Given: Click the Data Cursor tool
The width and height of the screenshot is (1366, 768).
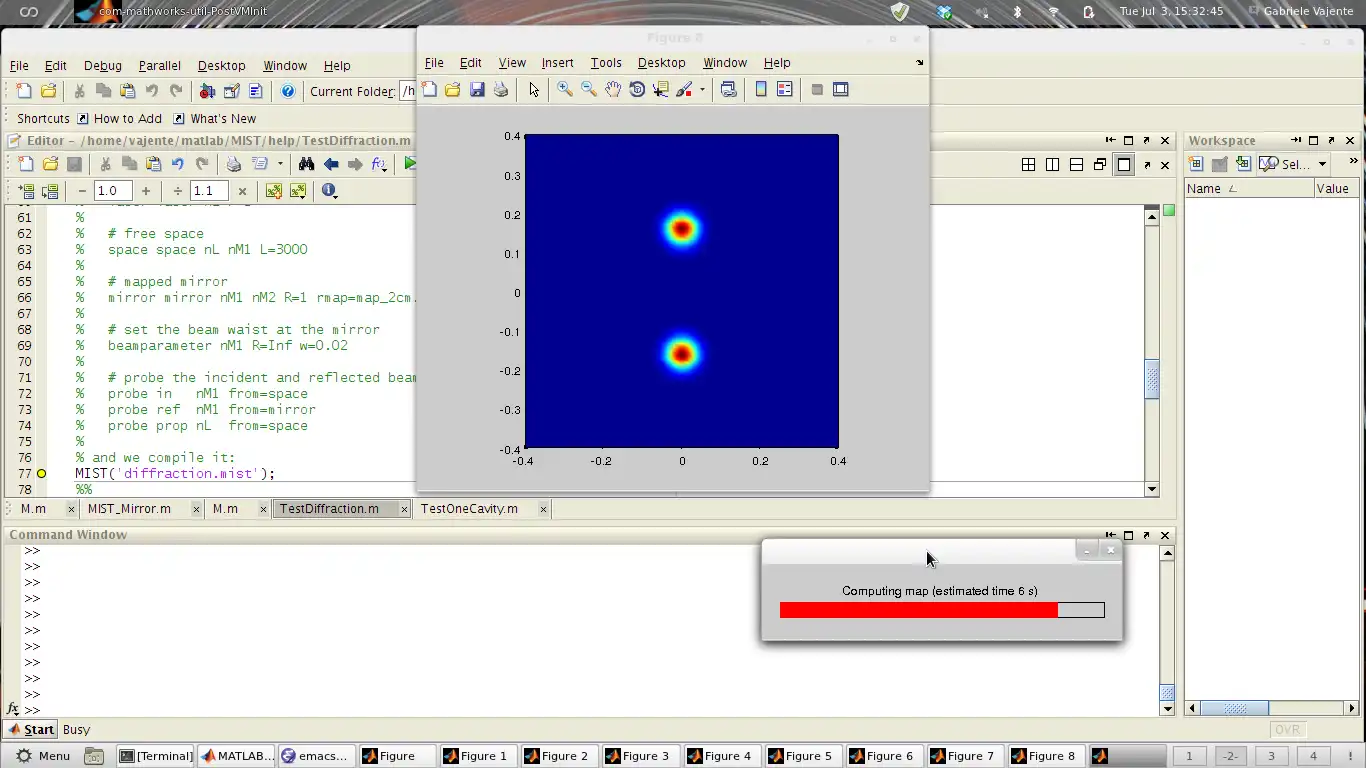Looking at the screenshot, I should click(x=660, y=90).
